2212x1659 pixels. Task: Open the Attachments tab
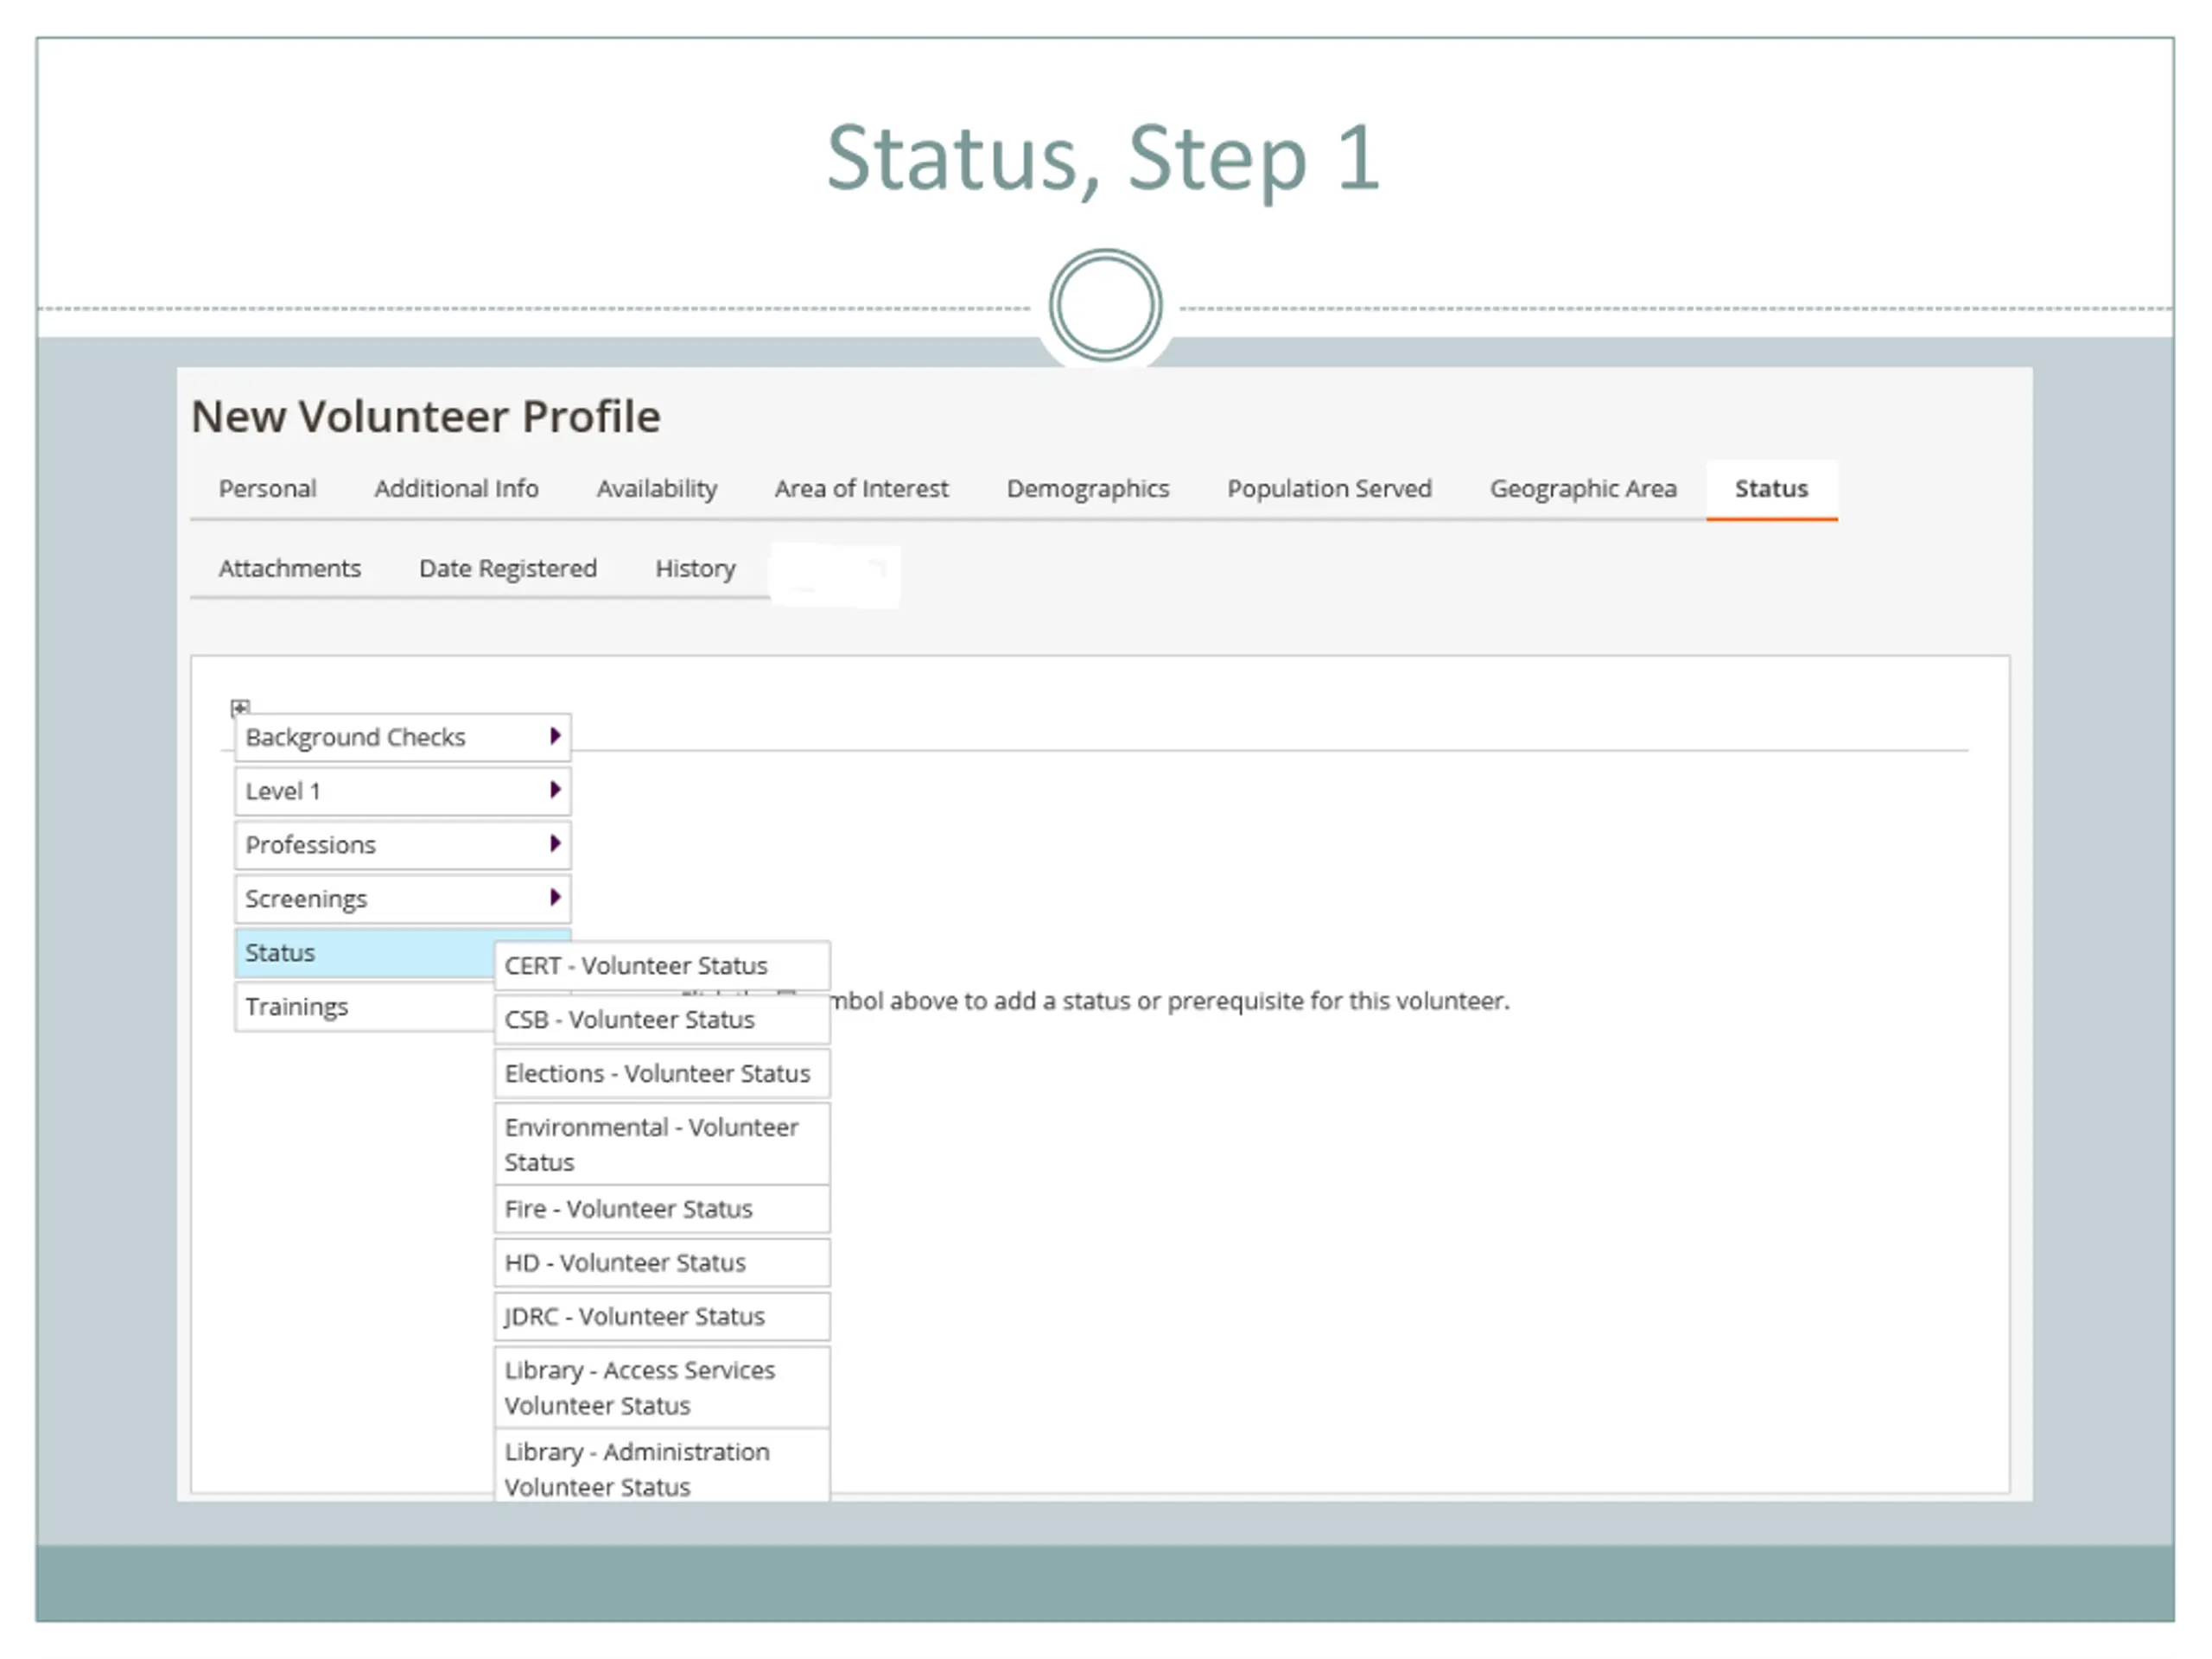tap(289, 569)
